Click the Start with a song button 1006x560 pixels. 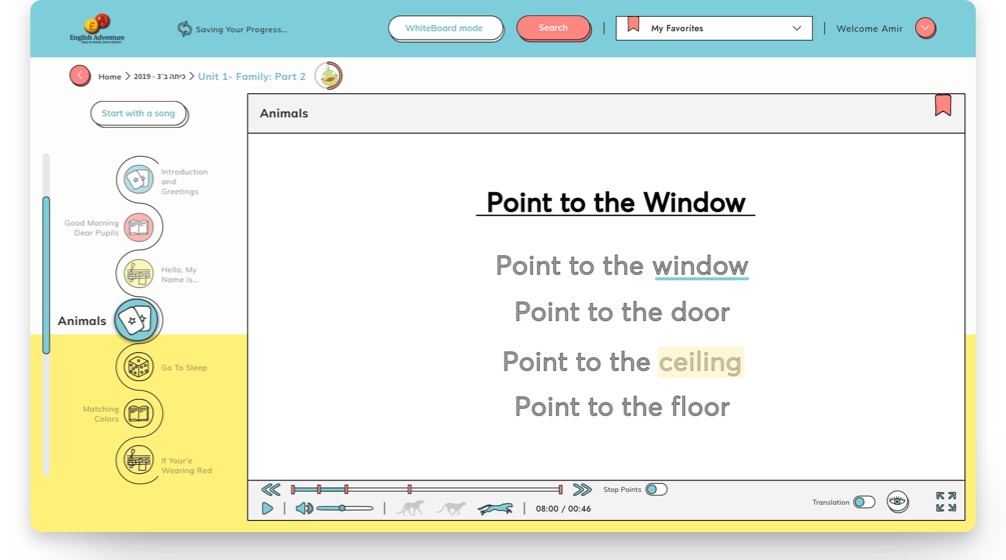(139, 114)
